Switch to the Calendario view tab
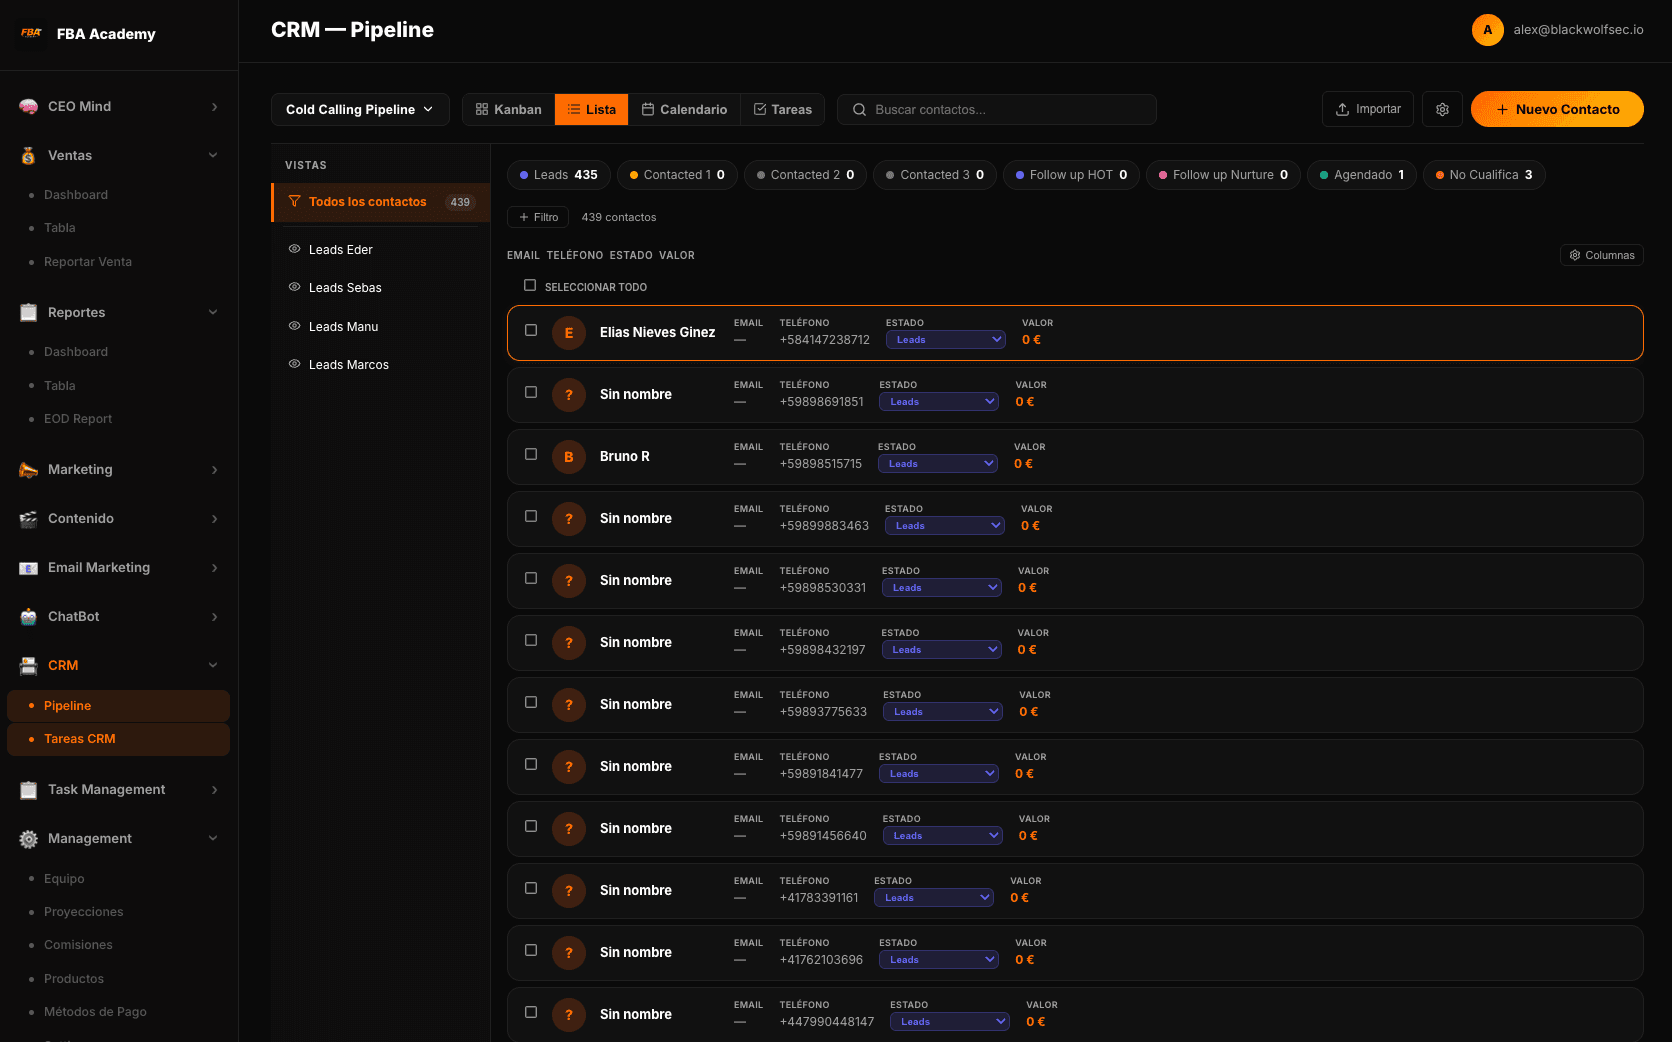The width and height of the screenshot is (1672, 1042). point(684,109)
